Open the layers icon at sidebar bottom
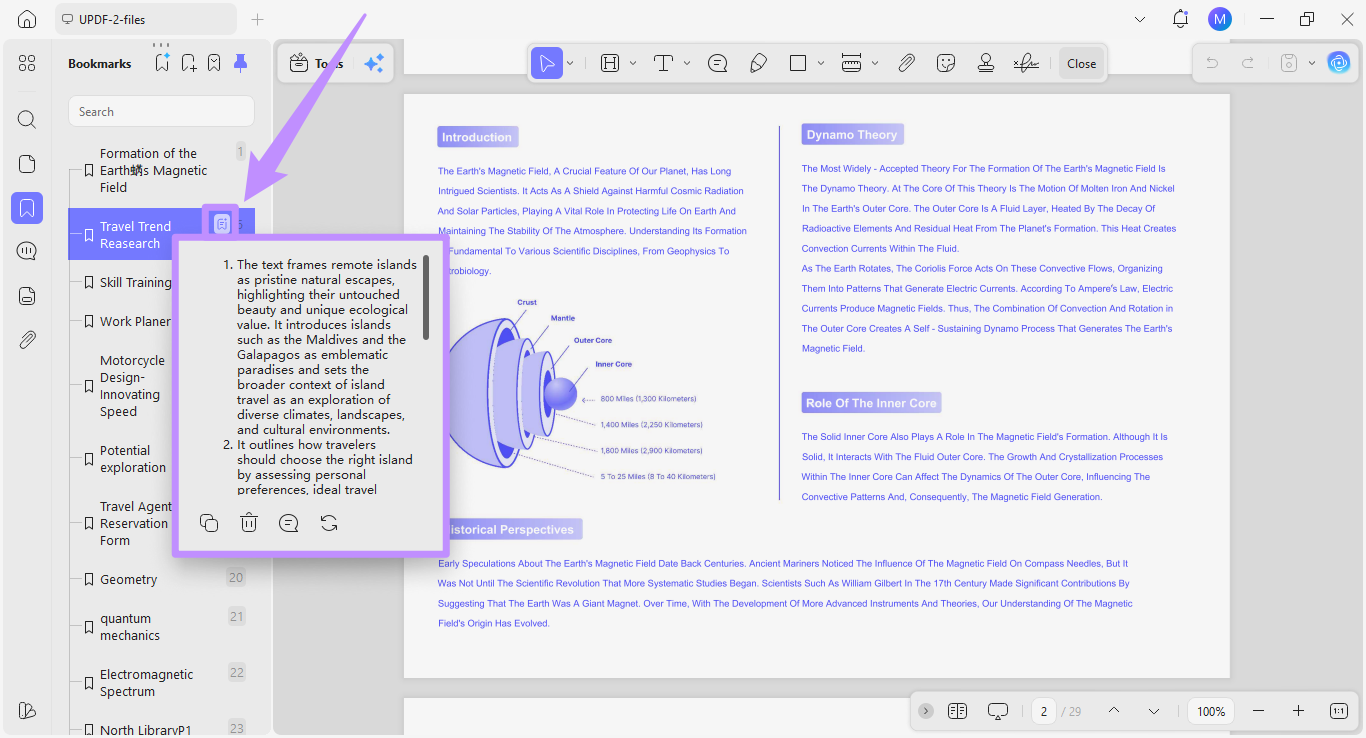The width and height of the screenshot is (1366, 738). pos(27,710)
